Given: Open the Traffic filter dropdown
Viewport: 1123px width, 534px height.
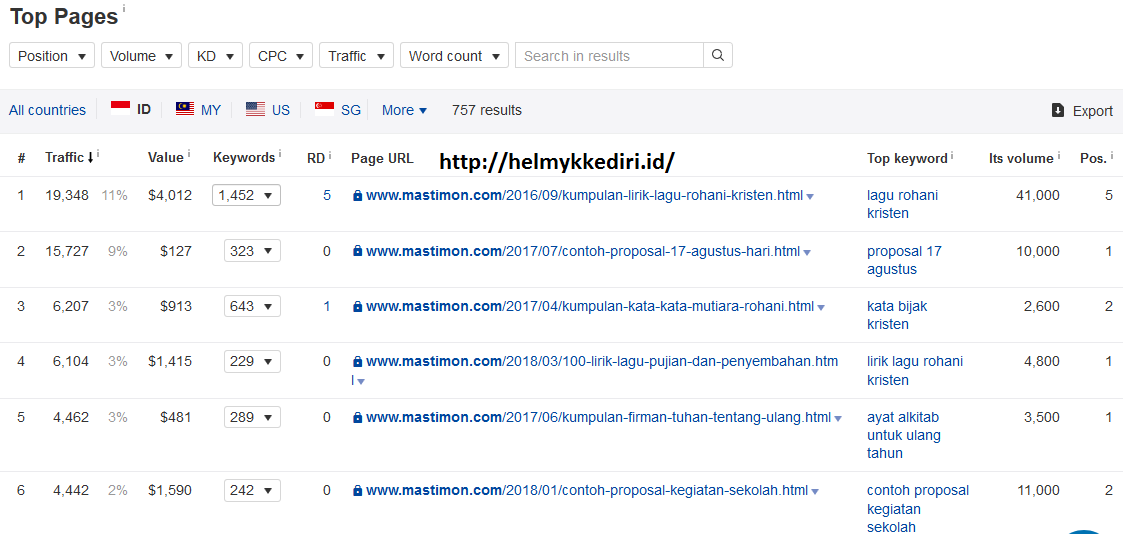Looking at the screenshot, I should click(357, 55).
